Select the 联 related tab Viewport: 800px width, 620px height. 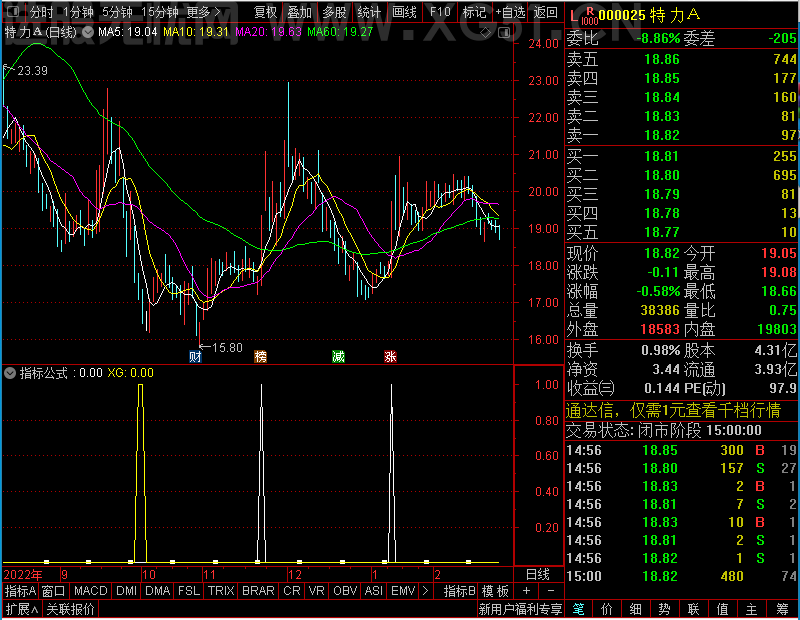tap(693, 609)
